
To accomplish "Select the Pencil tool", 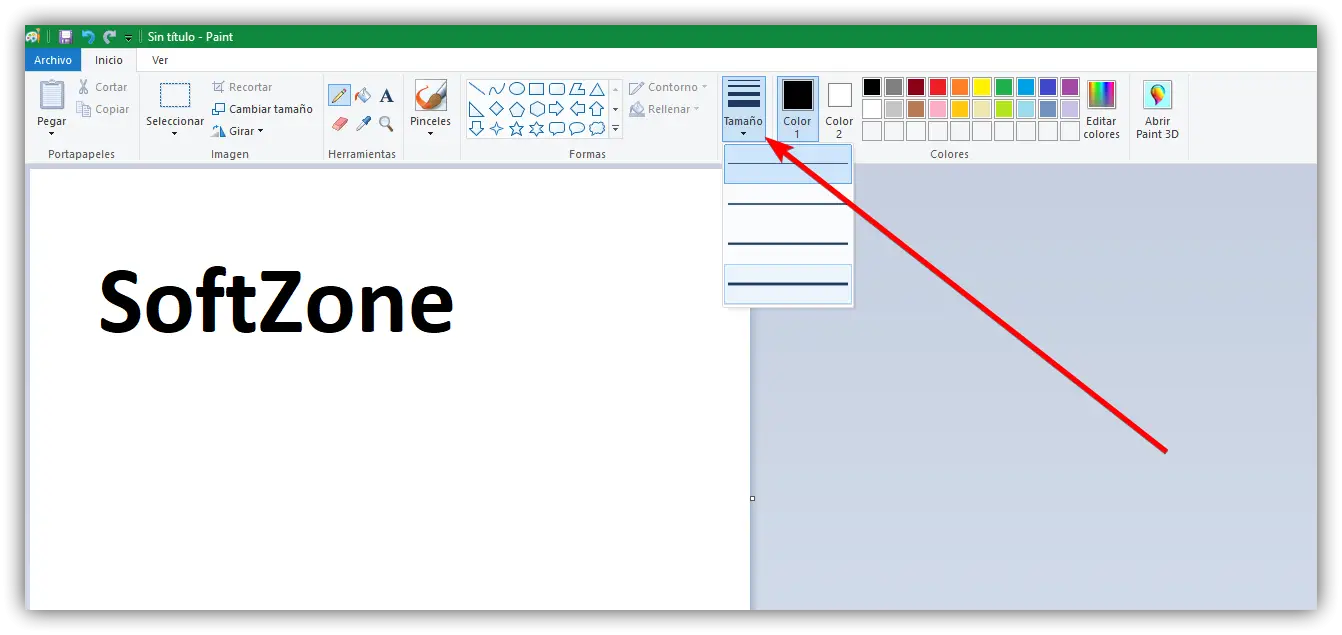I will click(339, 96).
